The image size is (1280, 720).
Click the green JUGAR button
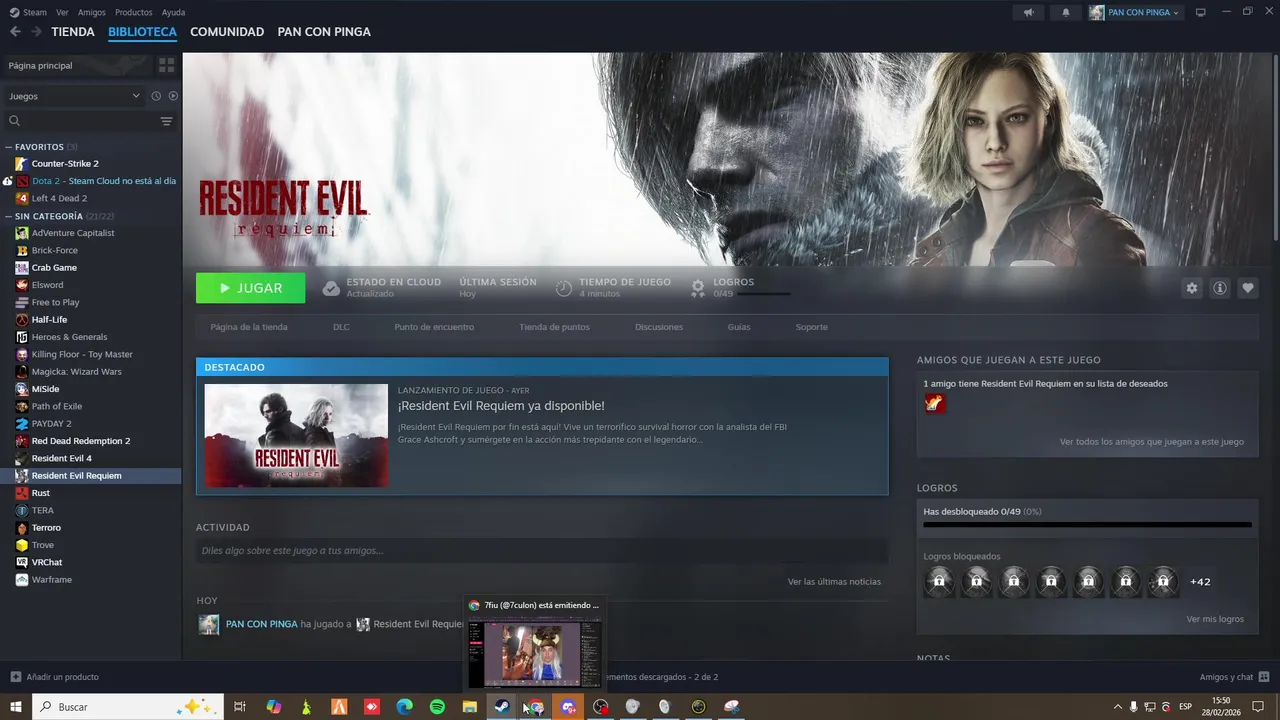tap(251, 288)
